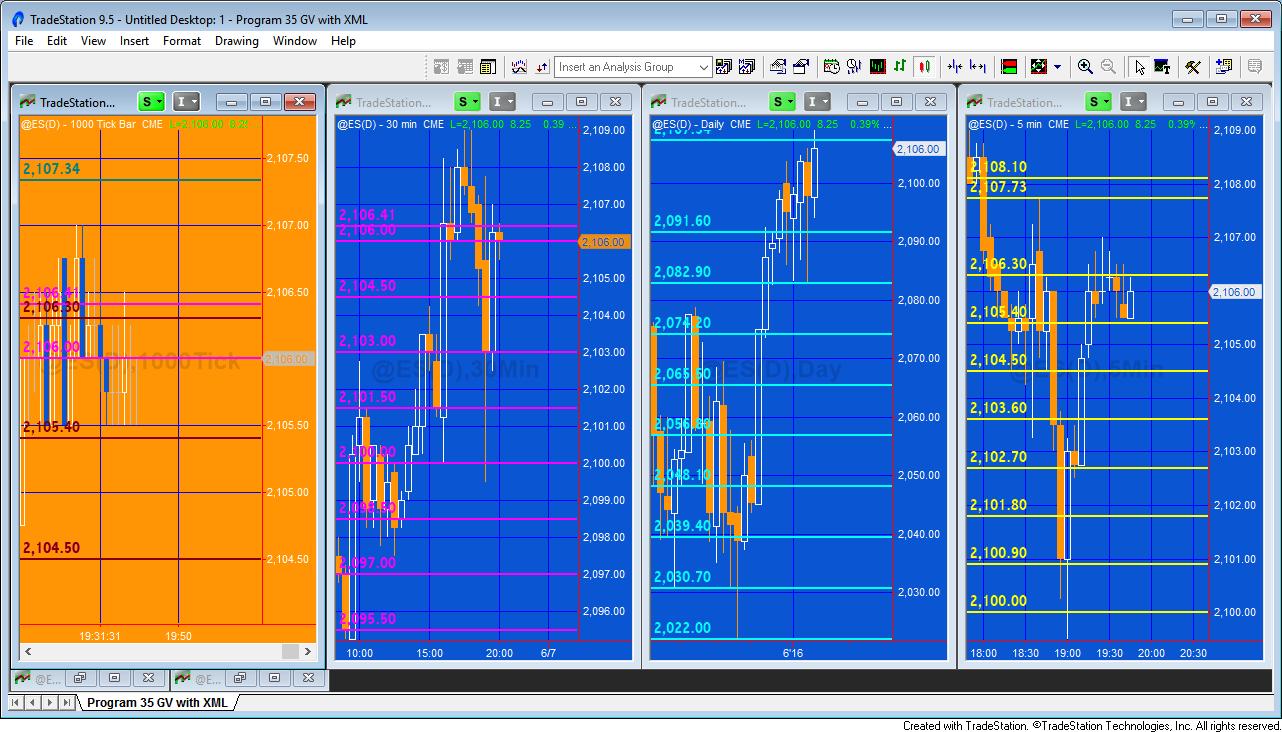Screen dimensions: 1282x732
Task: Open S dropdown in 5 min chart window
Action: pos(1099,102)
